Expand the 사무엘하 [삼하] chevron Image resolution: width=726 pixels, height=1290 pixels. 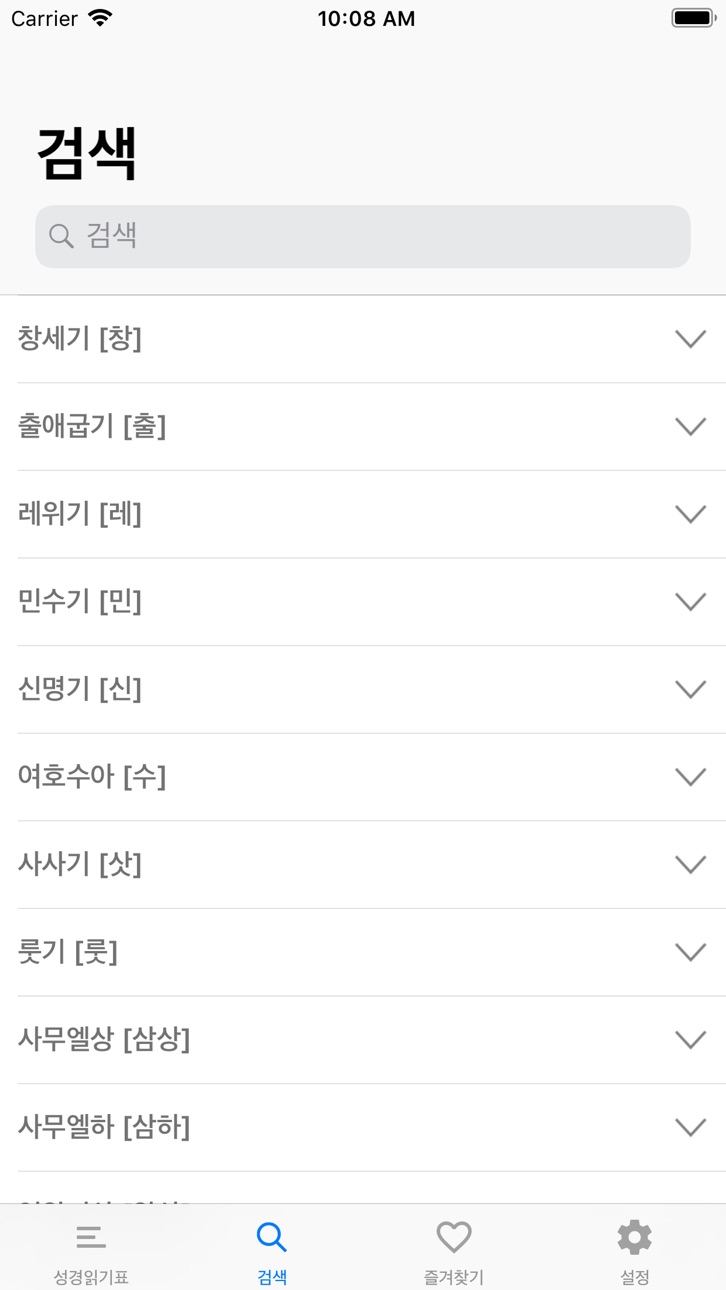click(691, 1128)
